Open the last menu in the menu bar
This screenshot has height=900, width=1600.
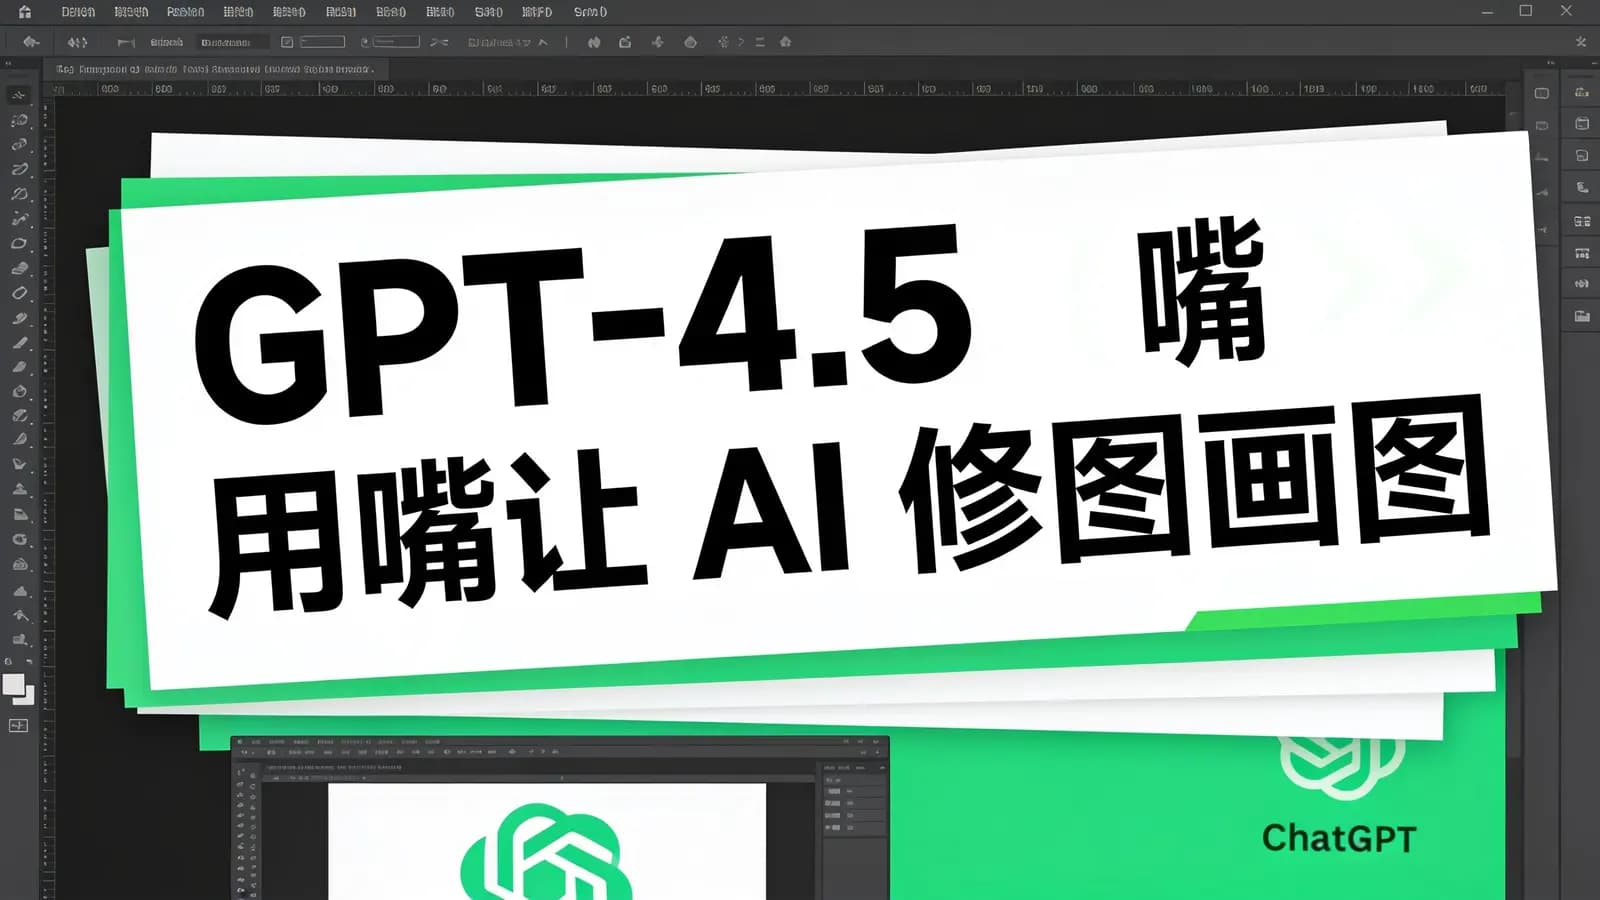(x=590, y=12)
